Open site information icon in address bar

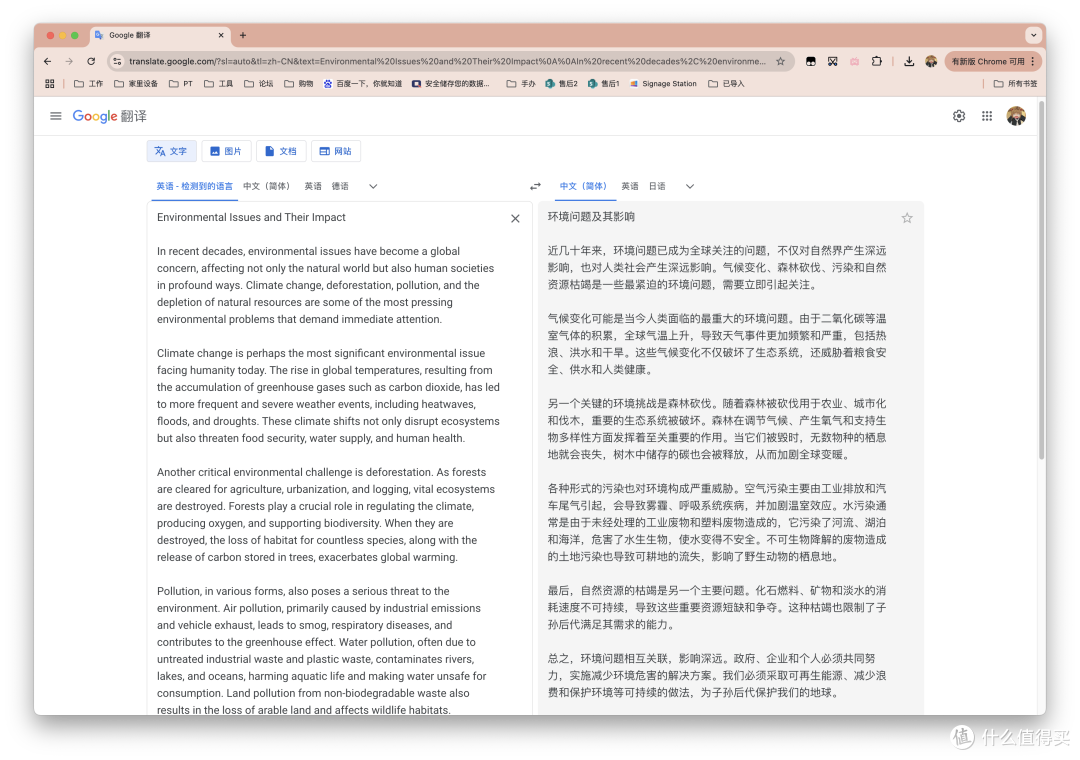pyautogui.click(x=117, y=61)
